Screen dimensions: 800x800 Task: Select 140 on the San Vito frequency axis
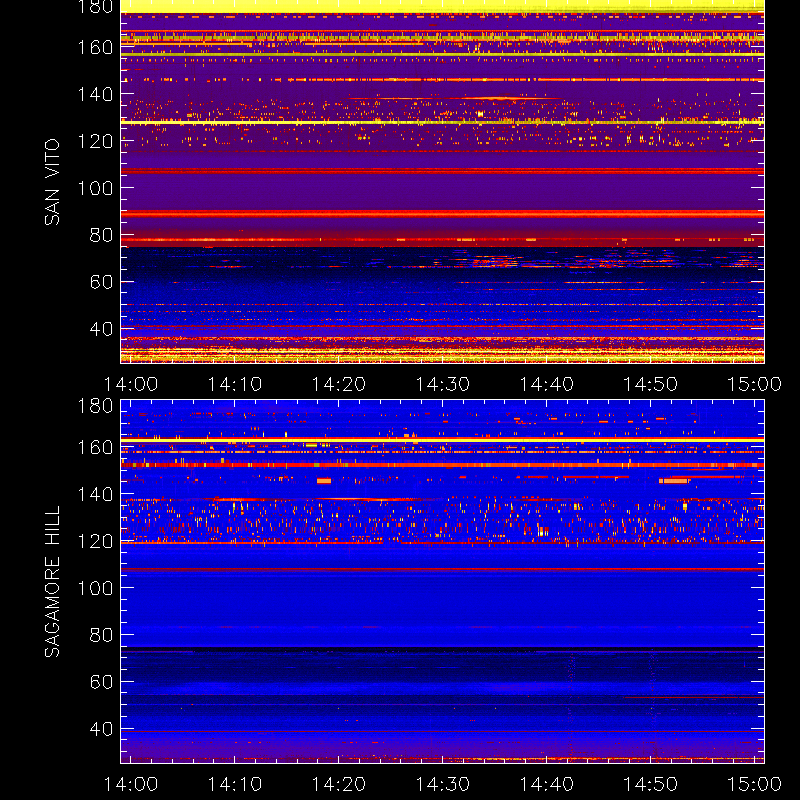[x=95, y=94]
